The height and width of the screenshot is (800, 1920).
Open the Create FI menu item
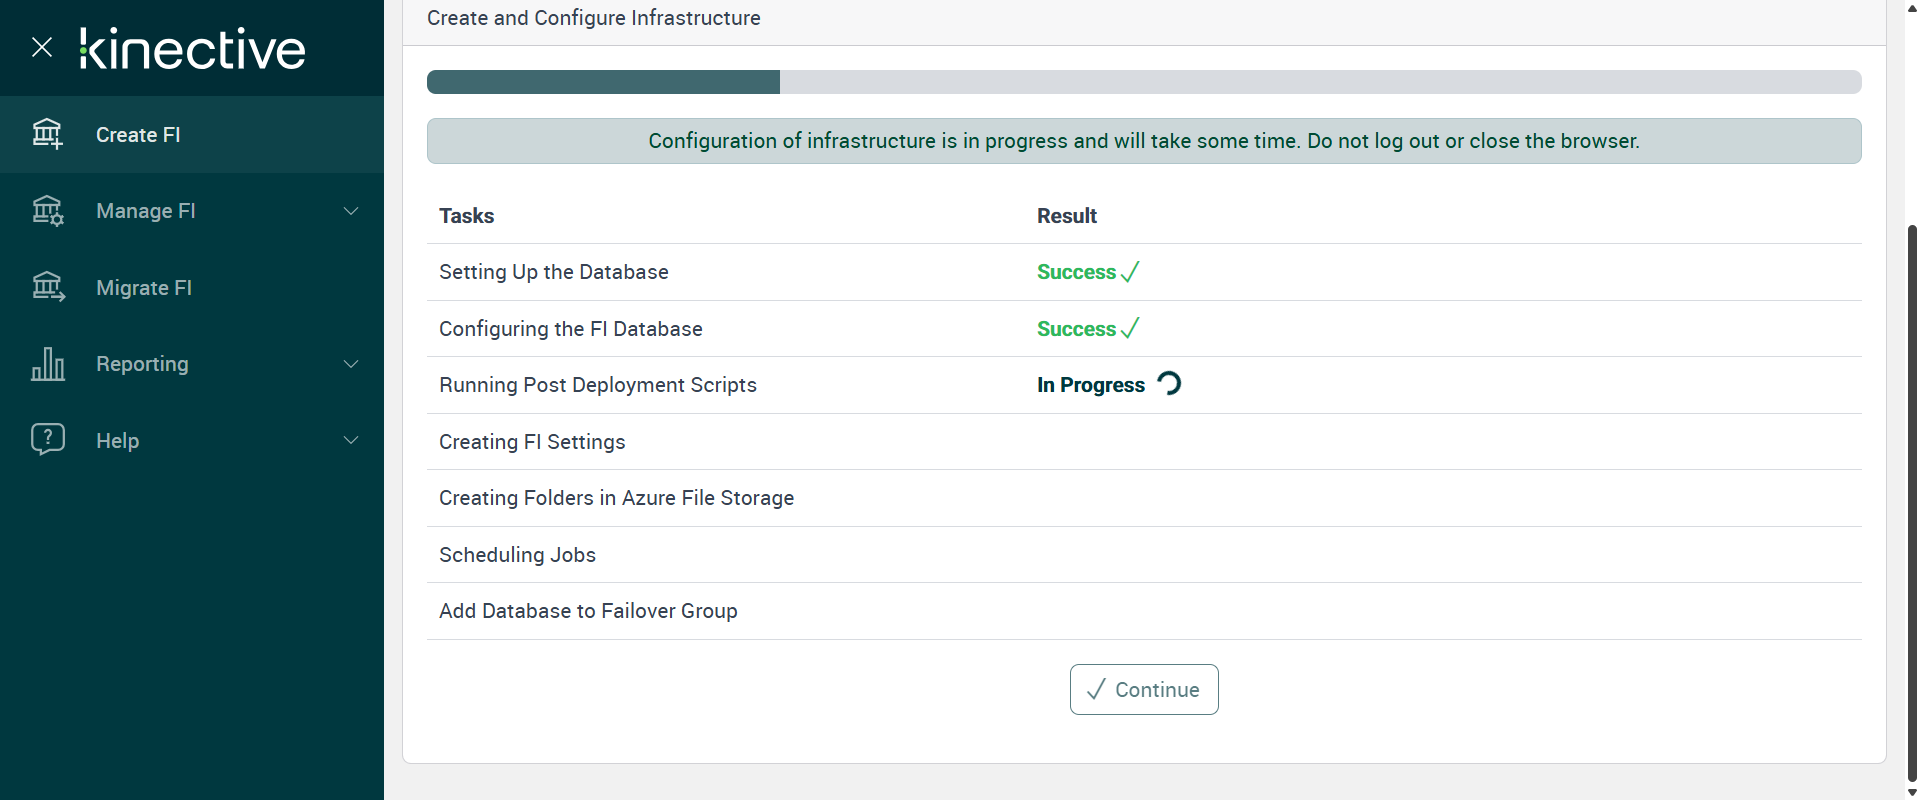pos(138,135)
